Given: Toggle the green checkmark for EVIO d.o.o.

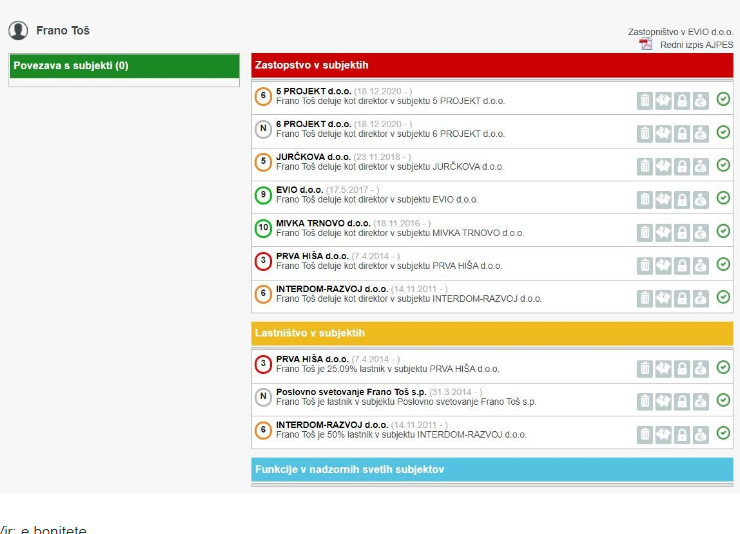Looking at the screenshot, I should (x=723, y=198).
